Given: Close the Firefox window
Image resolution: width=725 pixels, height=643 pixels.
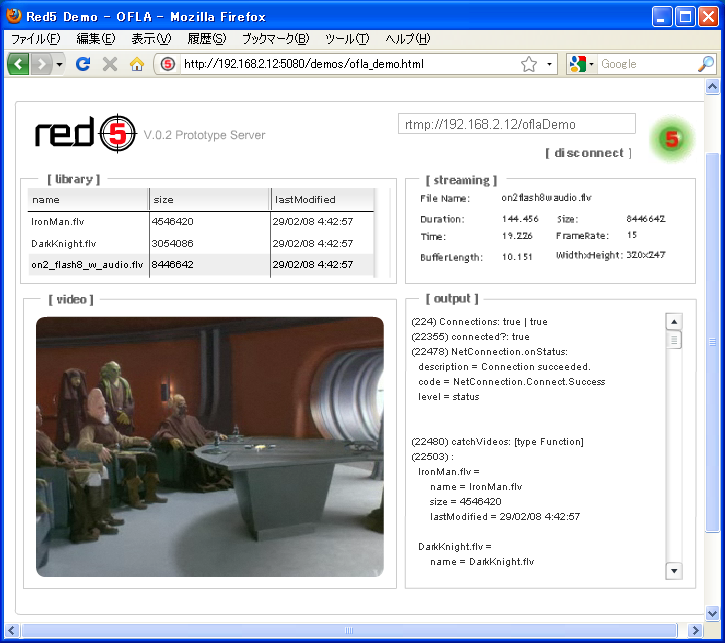Looking at the screenshot, I should coord(708,17).
